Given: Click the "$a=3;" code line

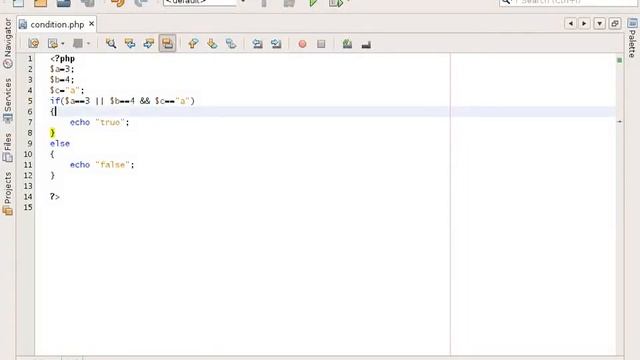Looking at the screenshot, I should pyautogui.click(x=62, y=69).
